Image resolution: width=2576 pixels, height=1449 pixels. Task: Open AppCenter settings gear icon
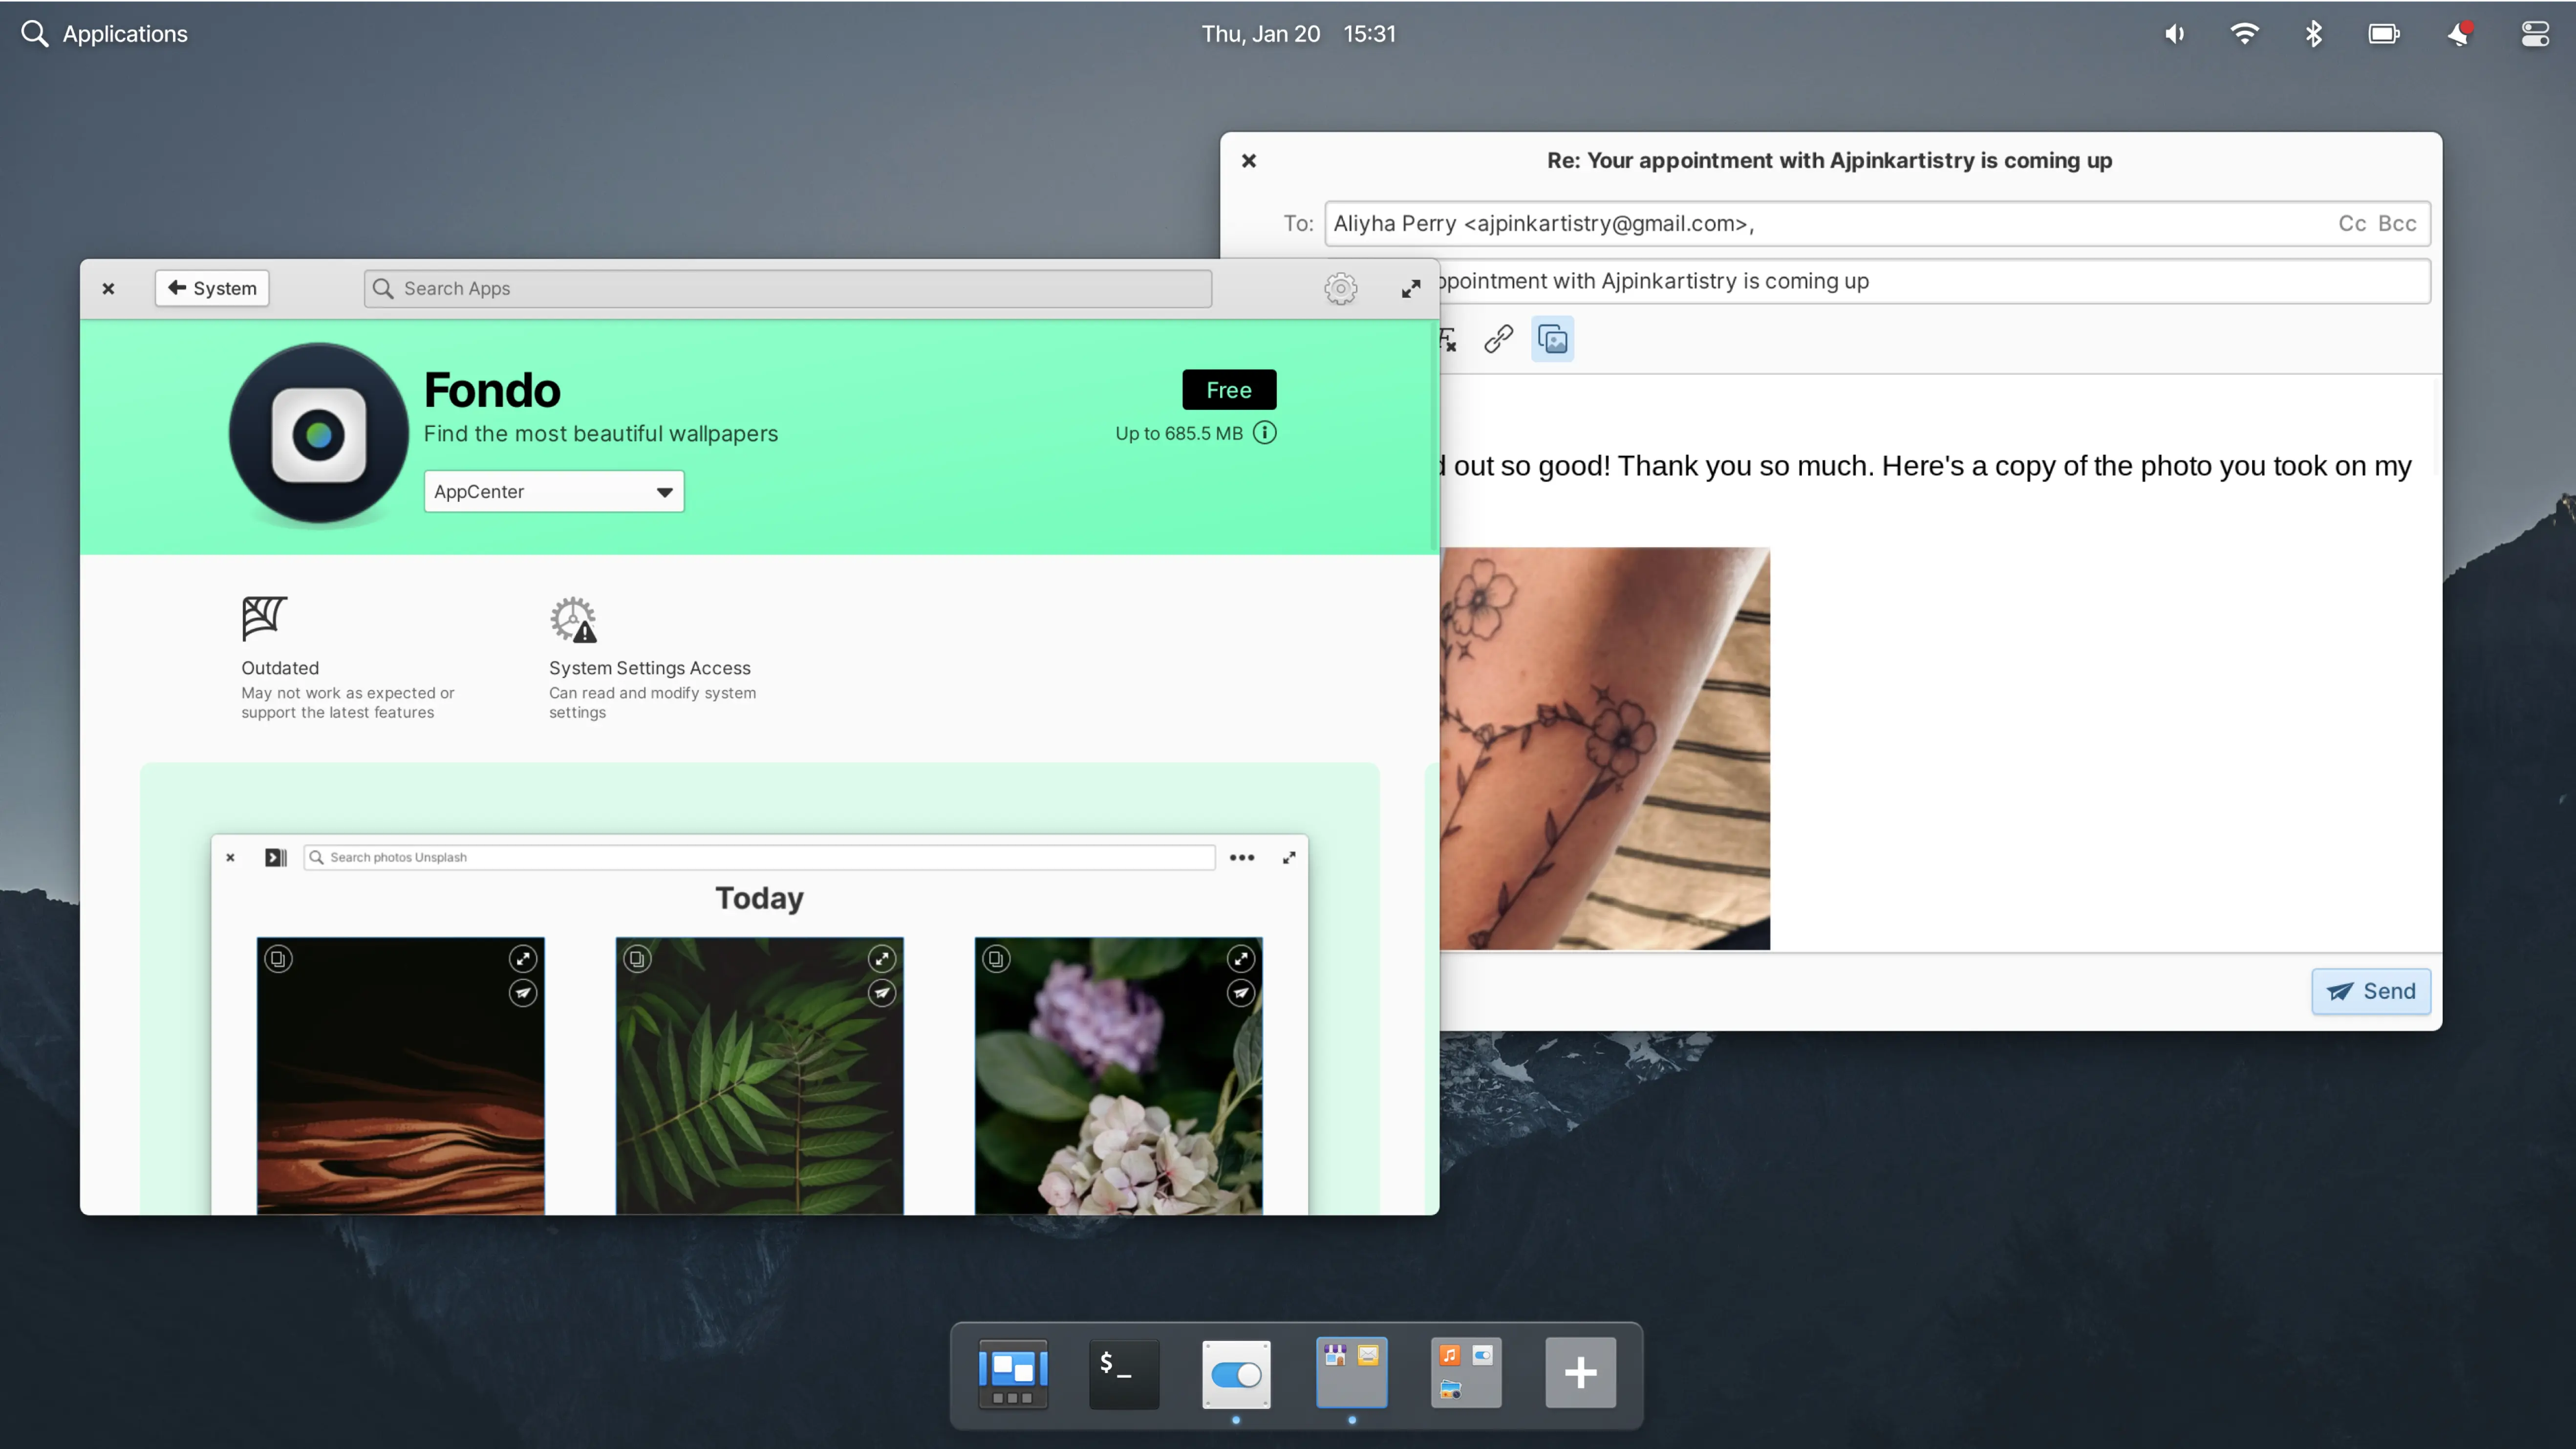pos(1340,289)
